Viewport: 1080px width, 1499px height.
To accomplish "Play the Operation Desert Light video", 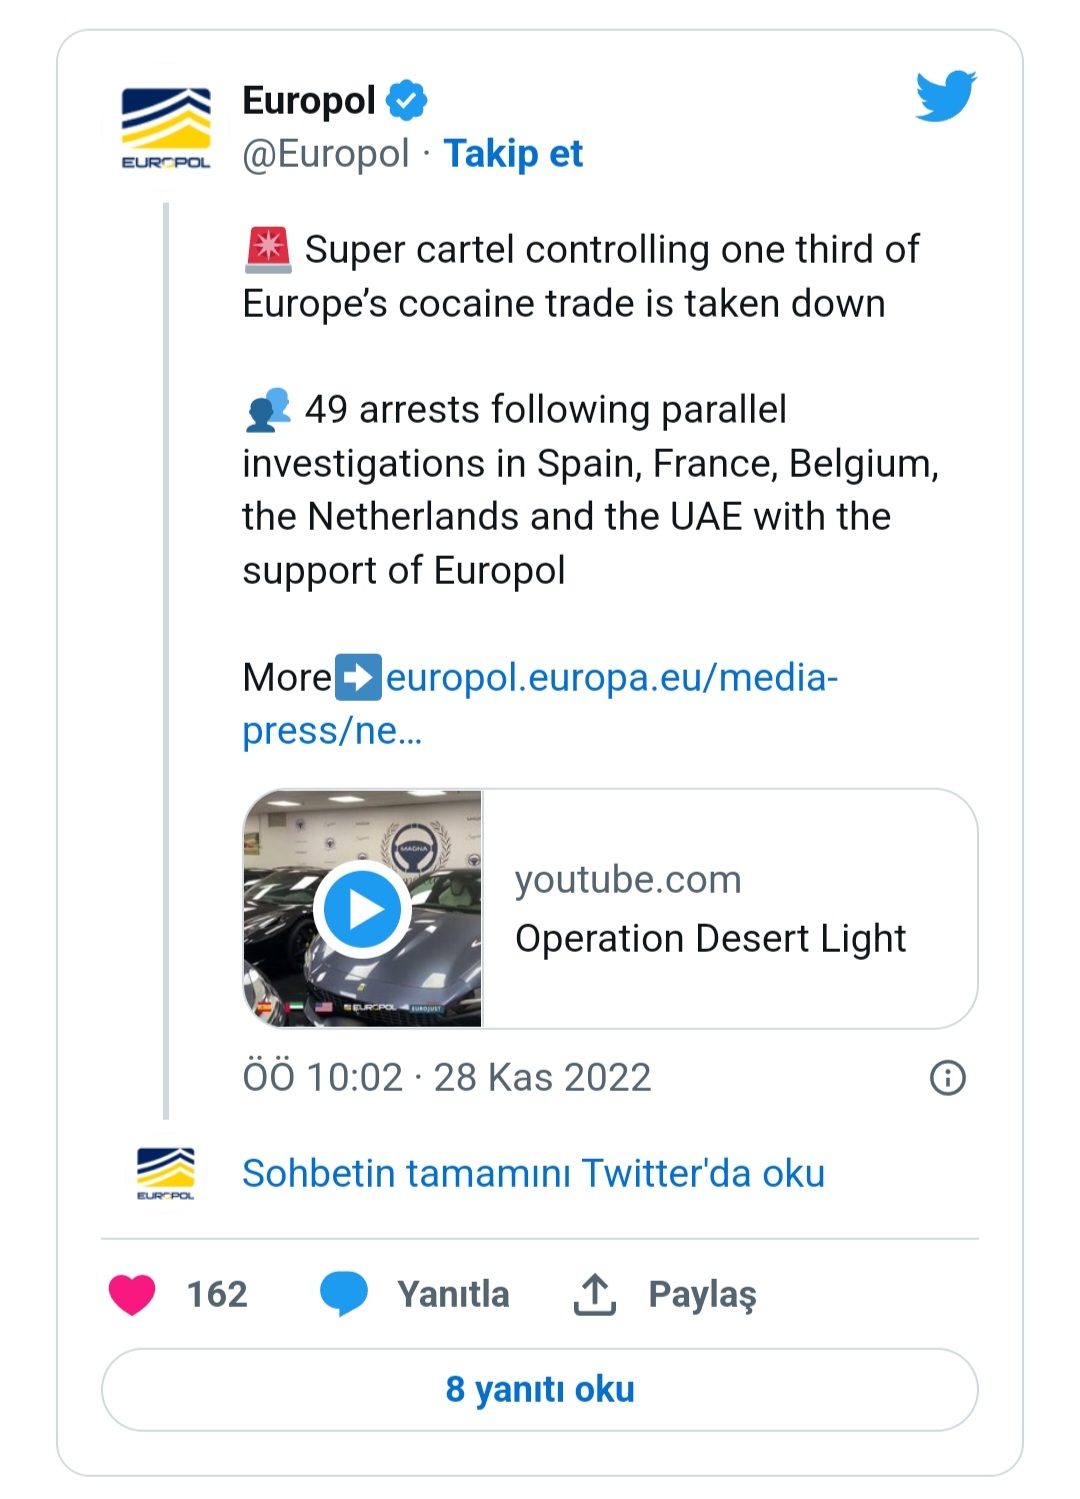I will (362, 909).
